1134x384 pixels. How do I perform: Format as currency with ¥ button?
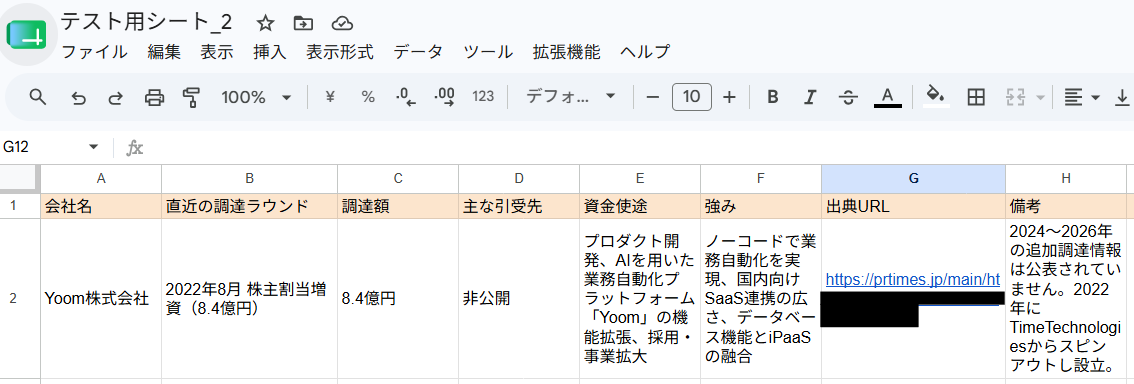(x=330, y=97)
